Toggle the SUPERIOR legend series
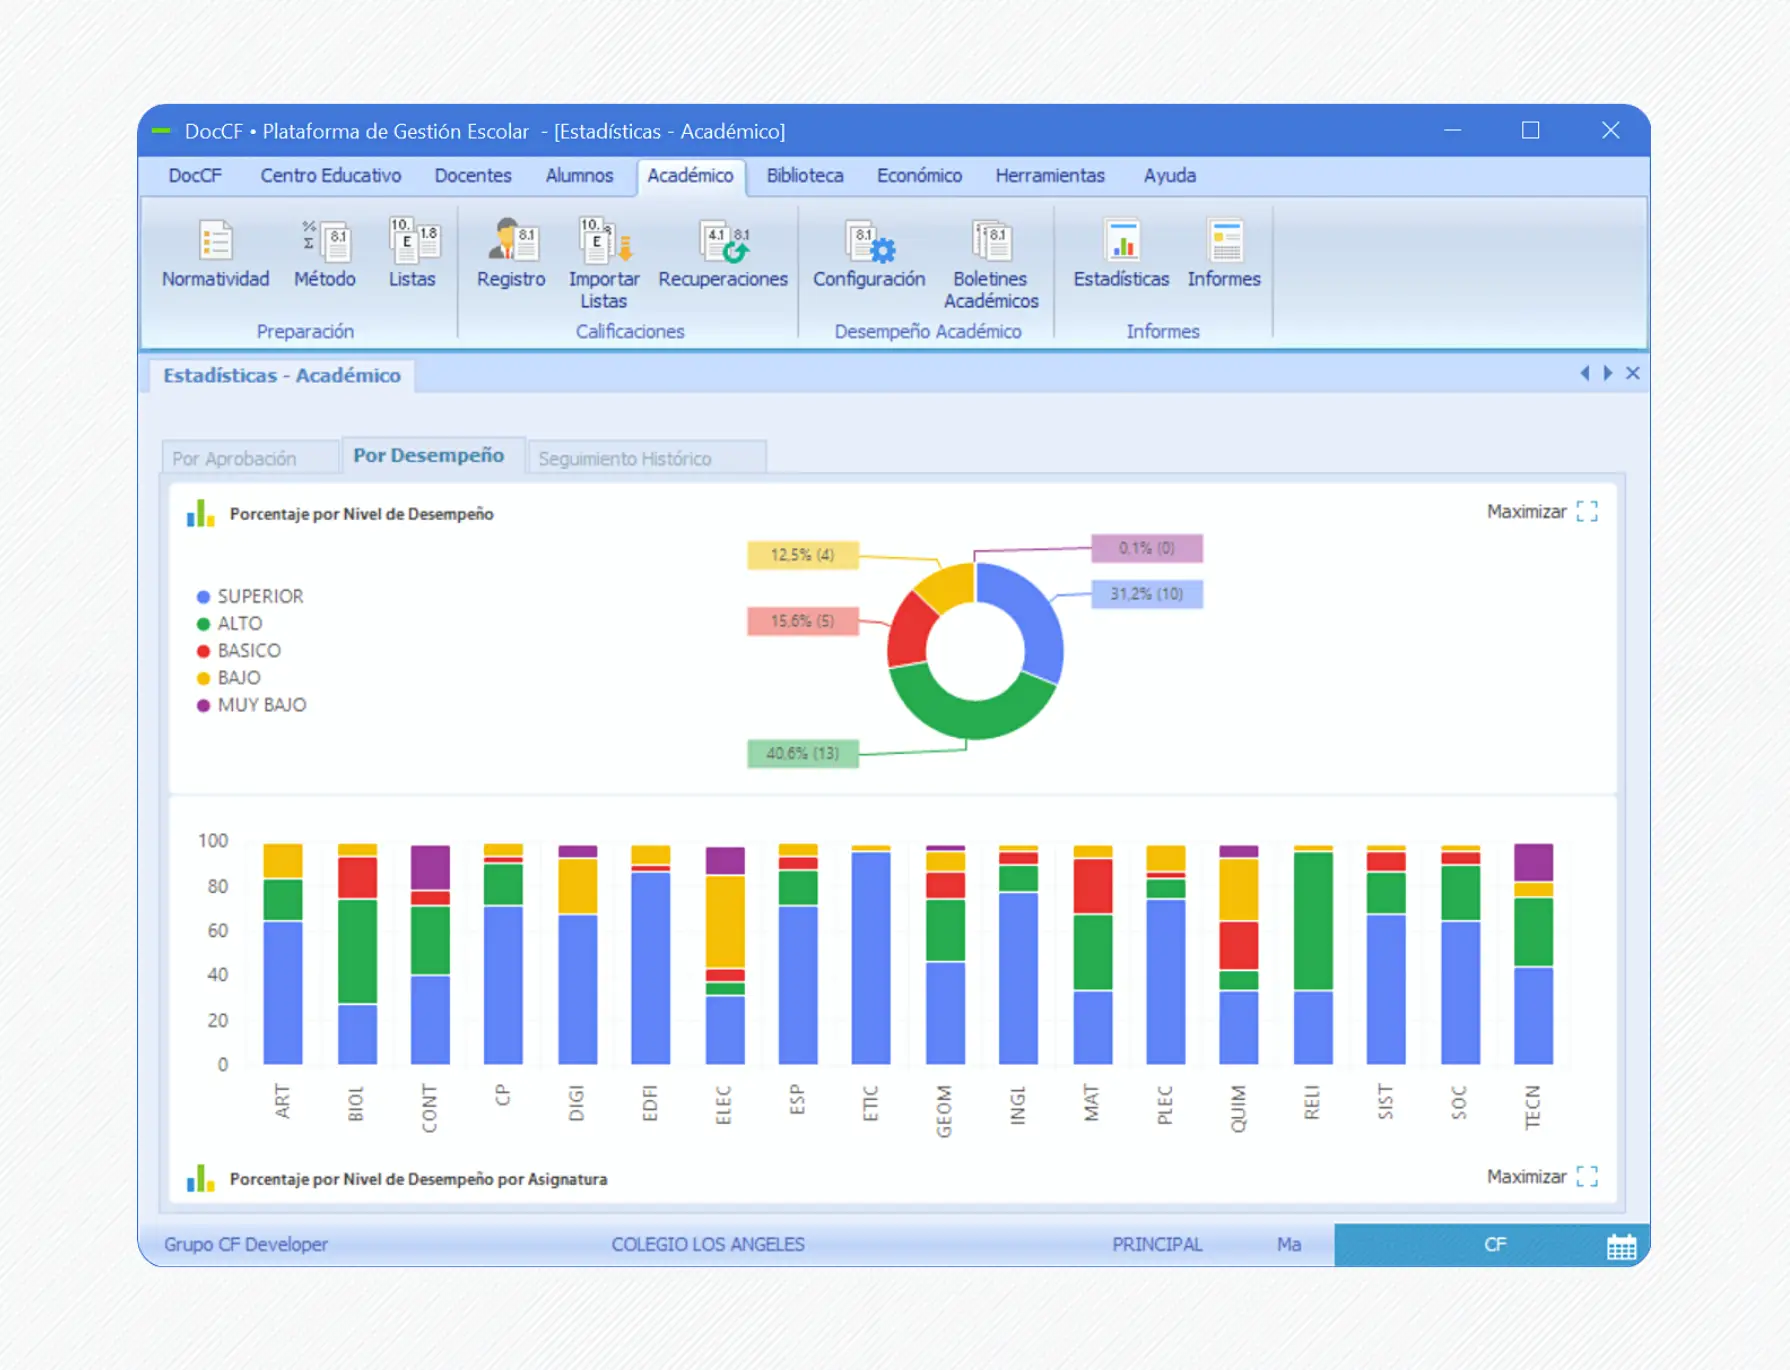This screenshot has width=1790, height=1370. (250, 596)
